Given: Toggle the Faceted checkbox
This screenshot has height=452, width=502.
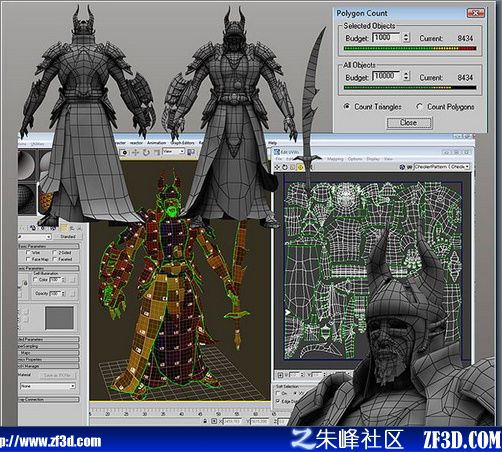Looking at the screenshot, I should point(55,259).
